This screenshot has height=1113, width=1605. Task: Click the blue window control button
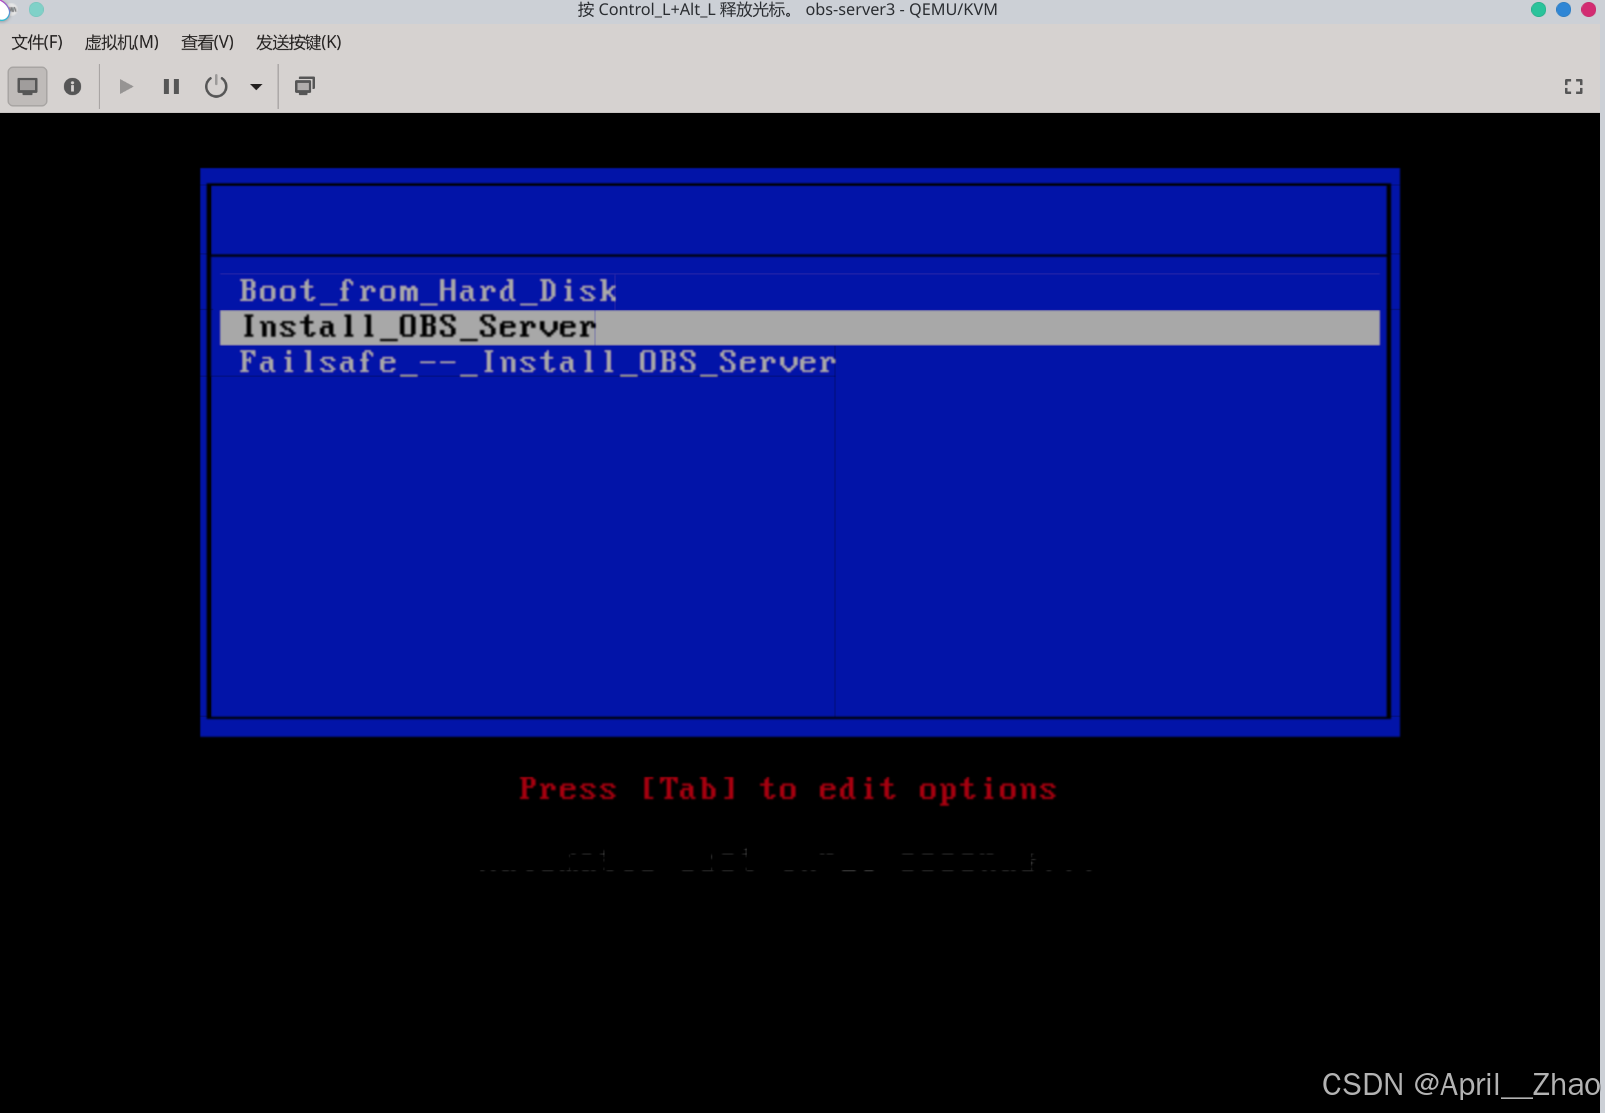tap(1563, 9)
